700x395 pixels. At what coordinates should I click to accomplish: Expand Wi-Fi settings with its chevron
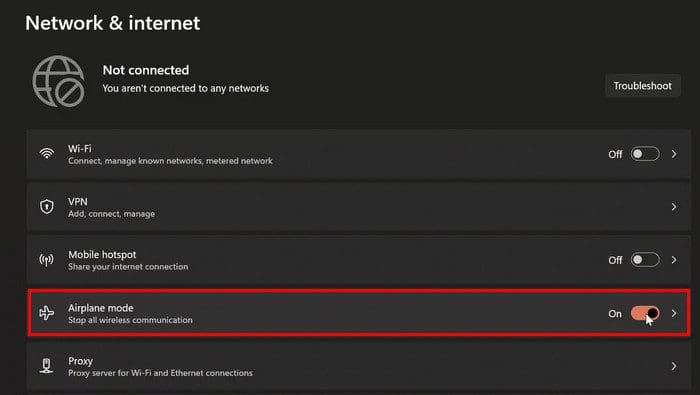(x=674, y=154)
